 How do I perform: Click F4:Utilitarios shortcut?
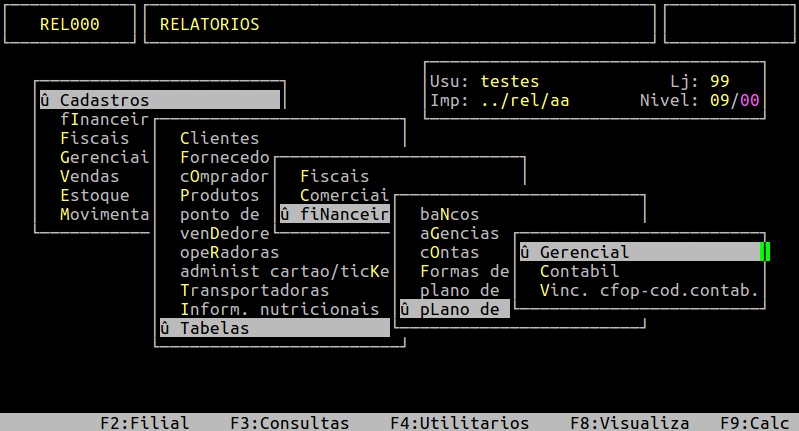point(460,423)
